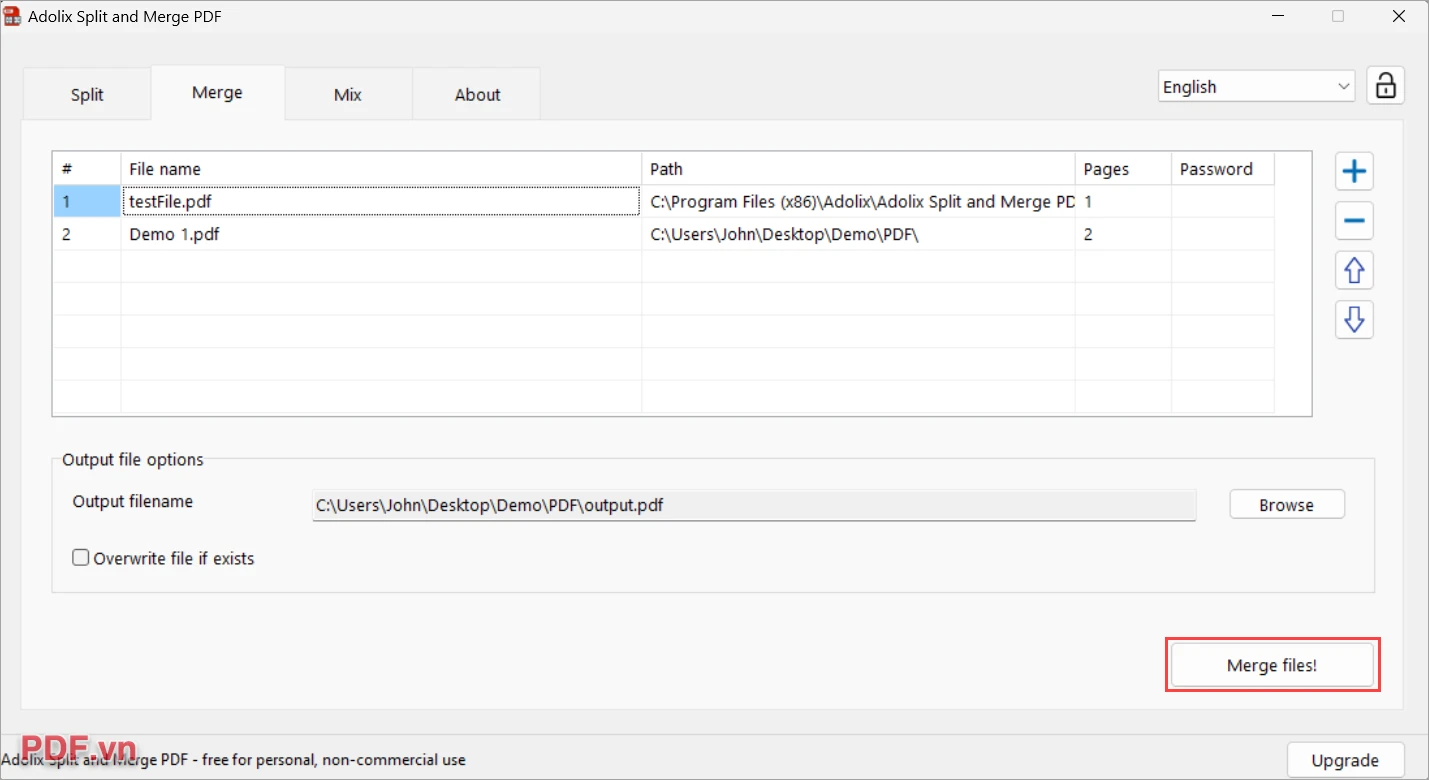Move selected file up with the arrow icon
Viewport: 1429px width, 780px height.
1354,270
